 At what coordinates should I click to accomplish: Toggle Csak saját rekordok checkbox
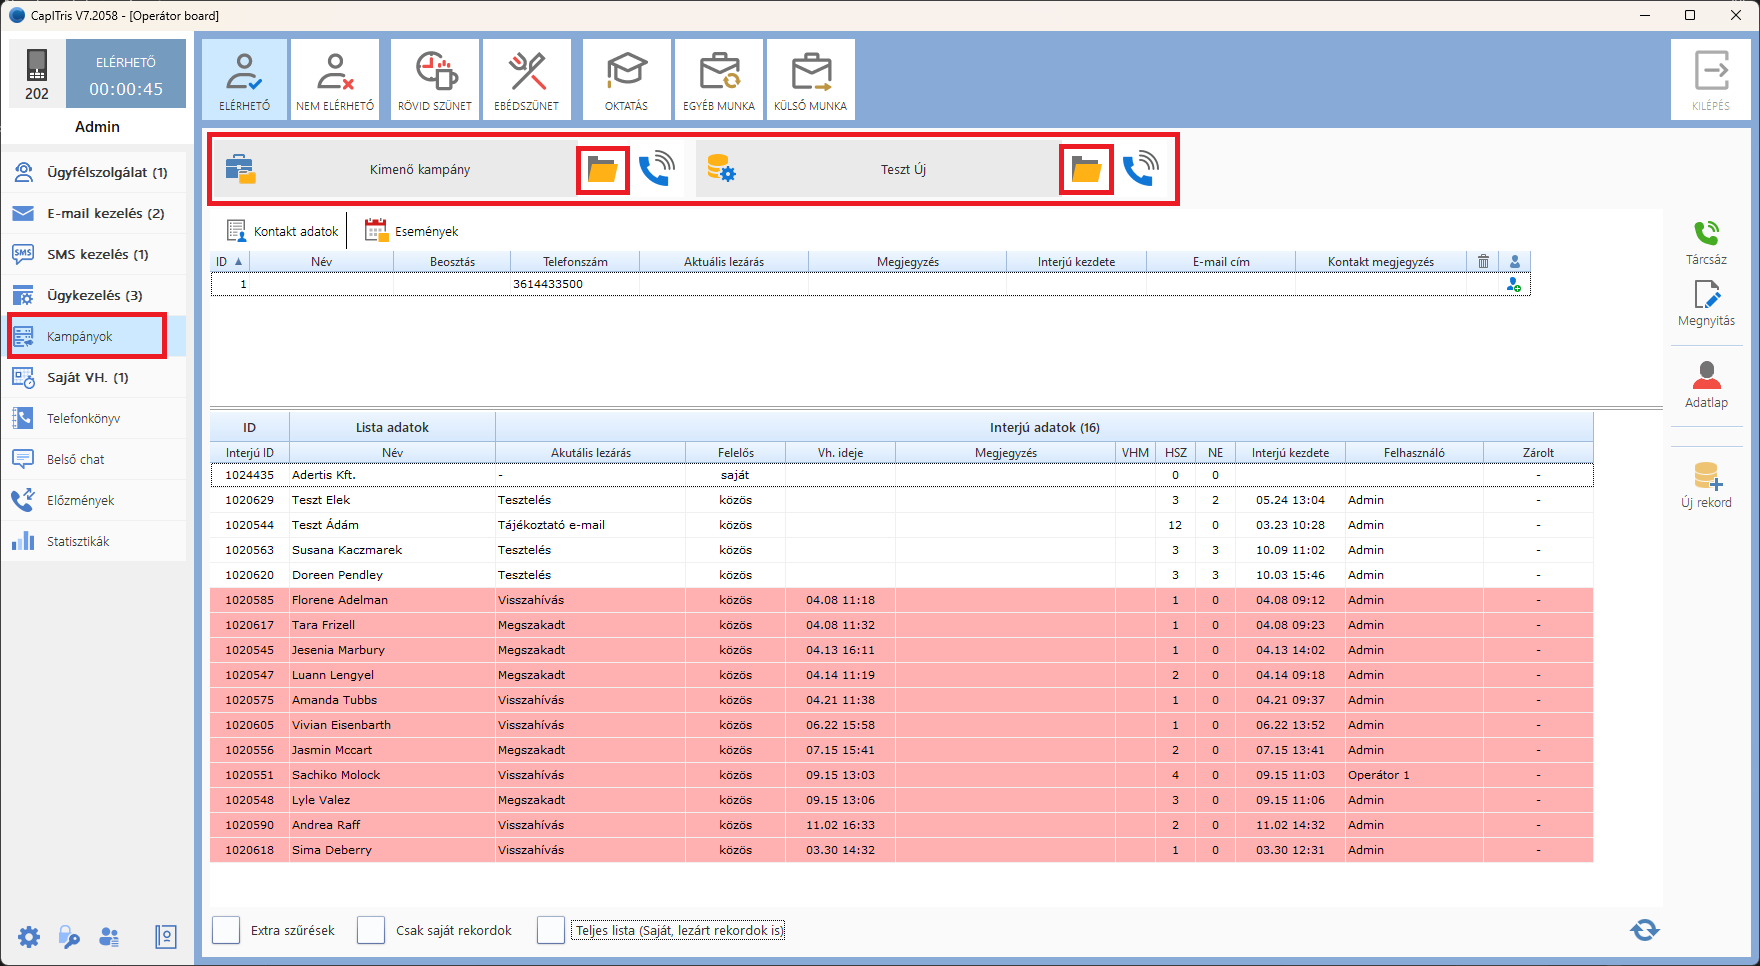[371, 930]
